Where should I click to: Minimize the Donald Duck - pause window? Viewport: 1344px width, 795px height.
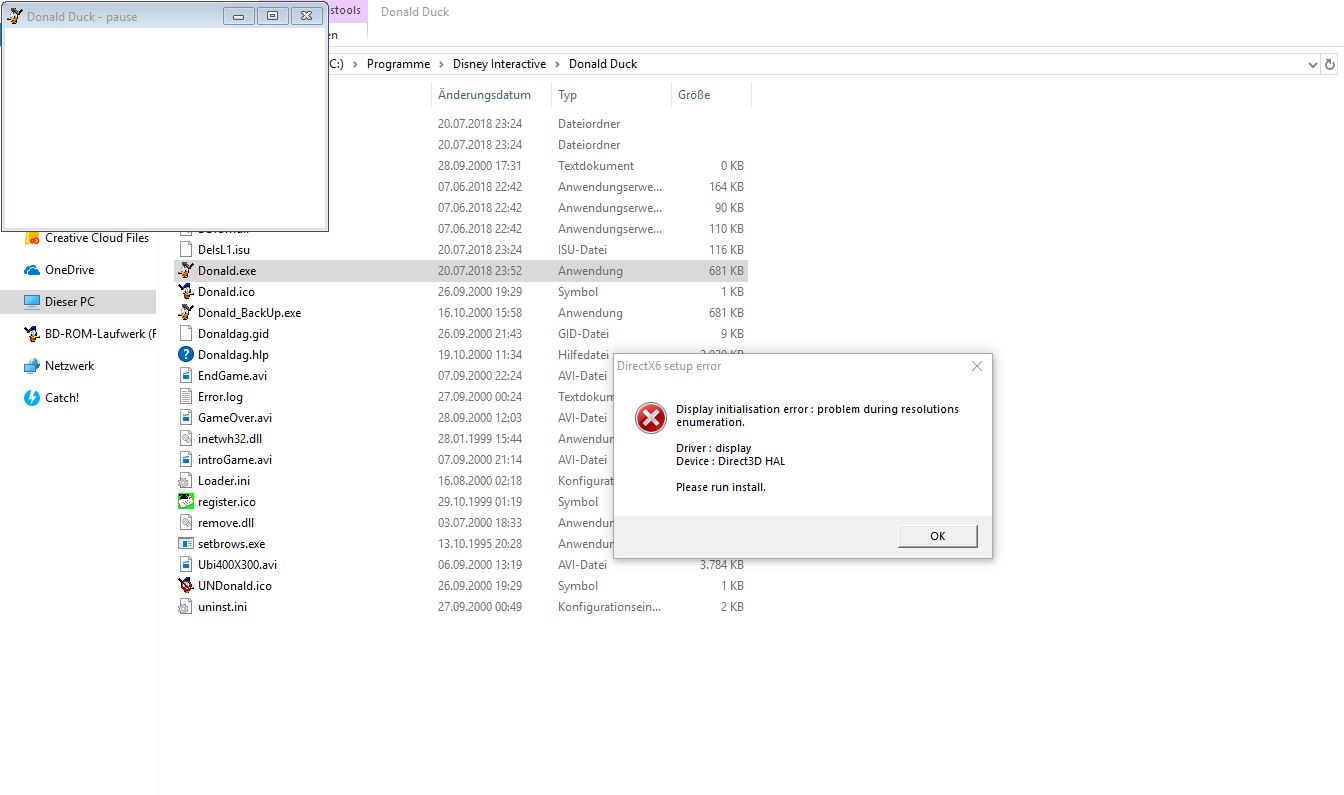click(238, 15)
